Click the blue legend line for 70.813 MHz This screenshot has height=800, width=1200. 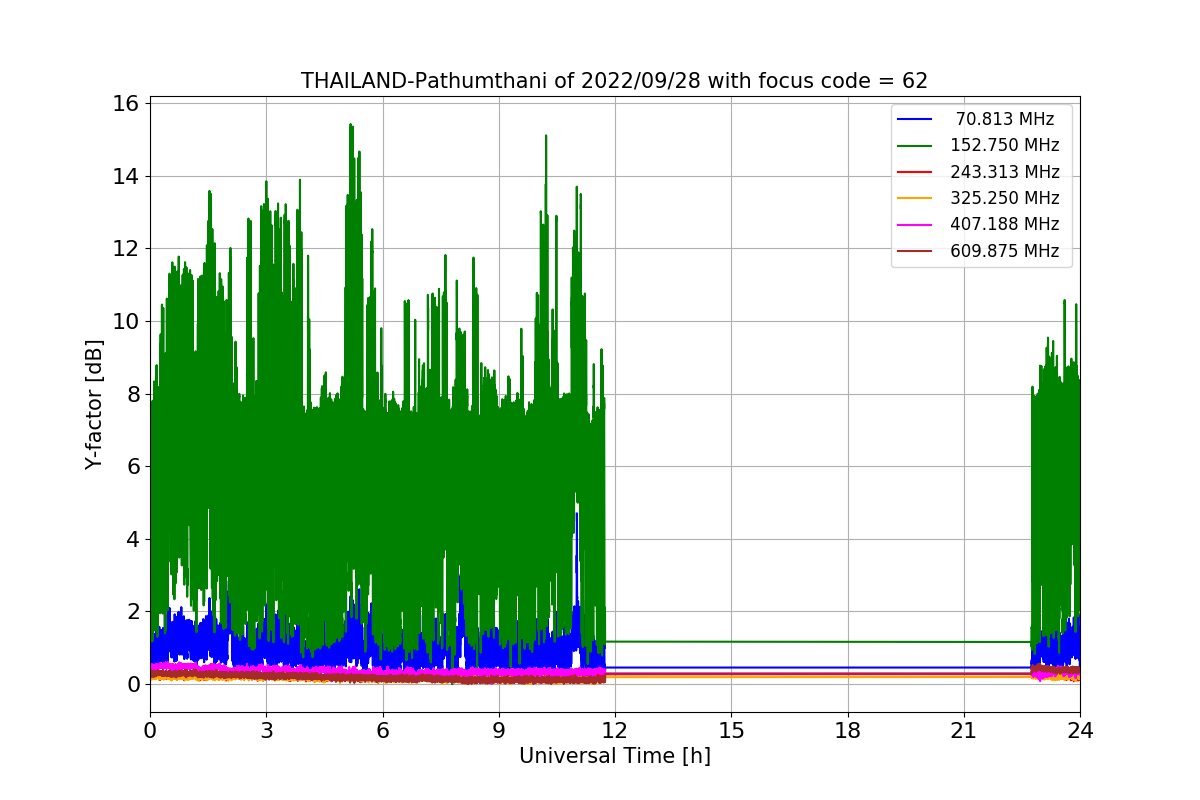pos(915,119)
